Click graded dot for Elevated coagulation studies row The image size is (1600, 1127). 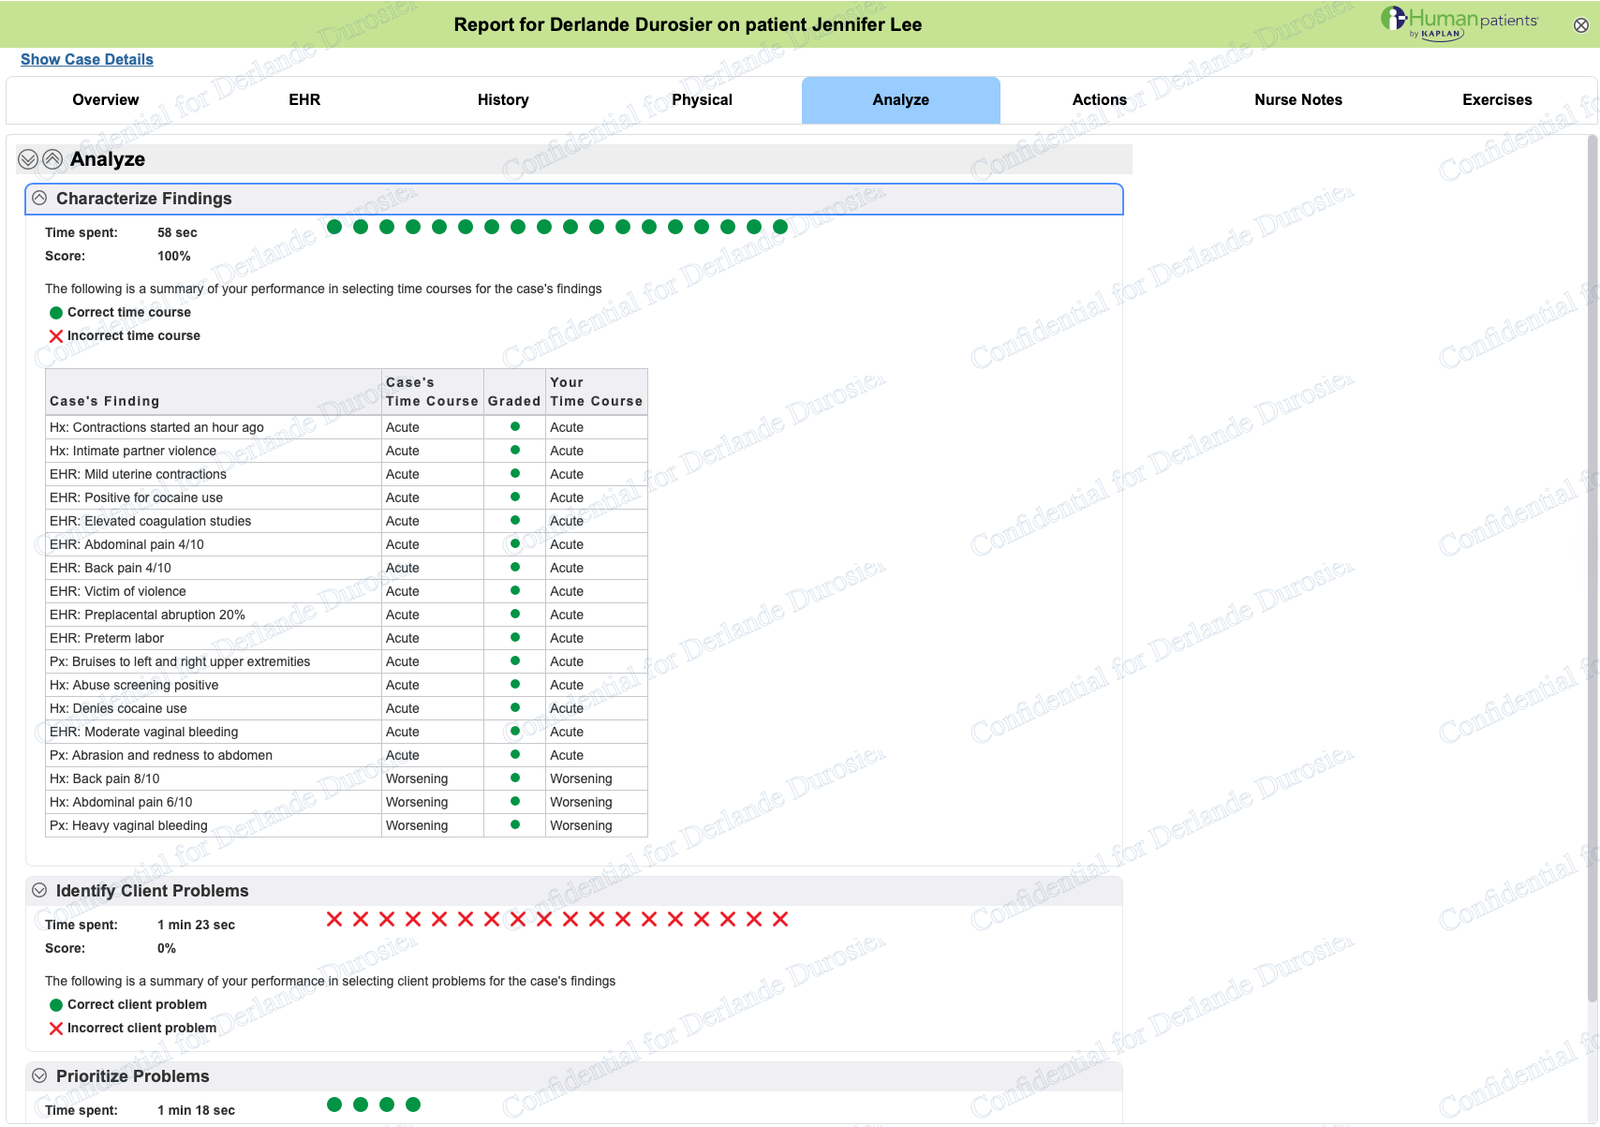pos(515,520)
